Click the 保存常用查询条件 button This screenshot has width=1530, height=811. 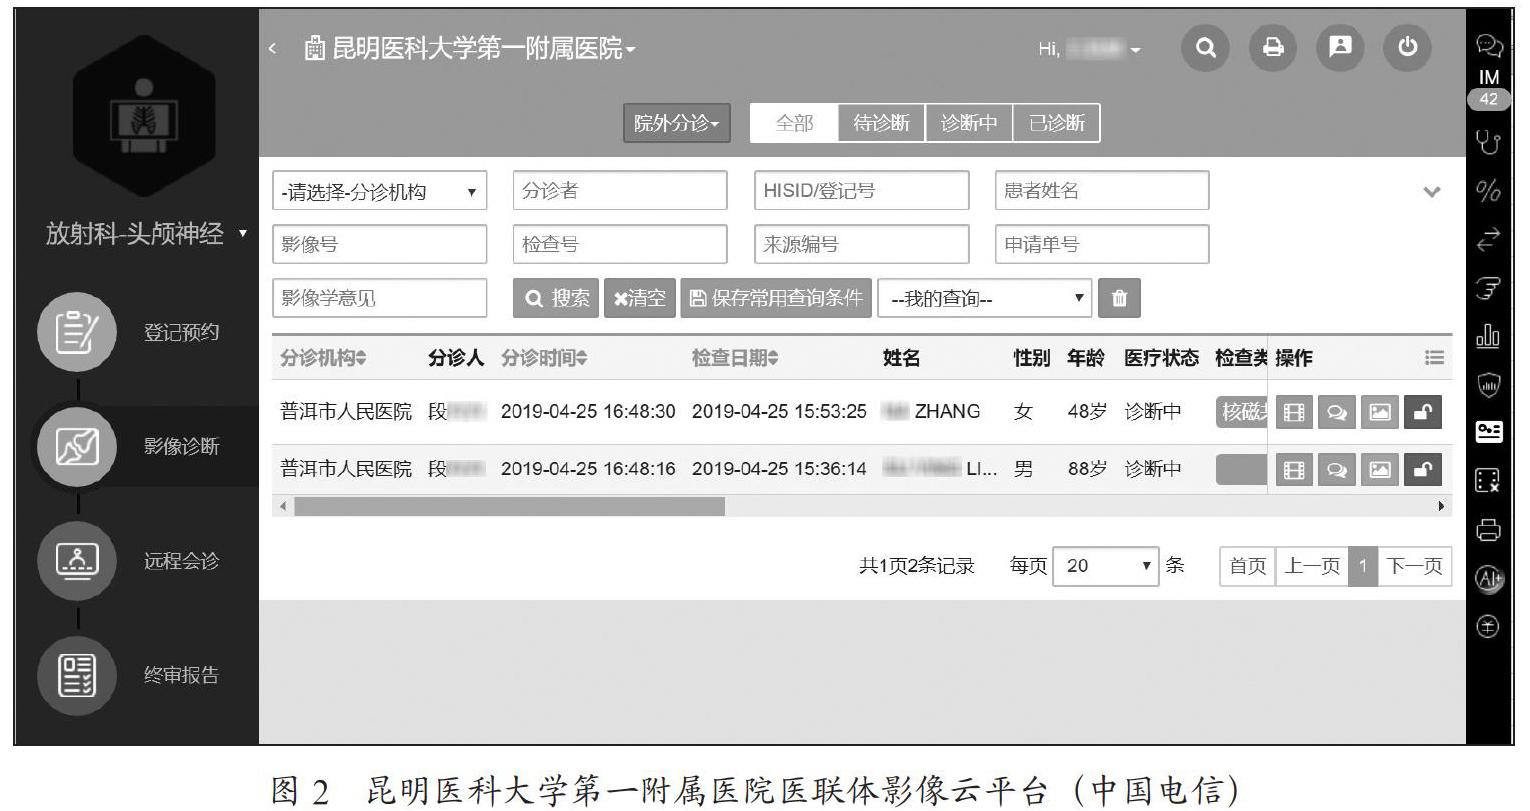(x=776, y=298)
